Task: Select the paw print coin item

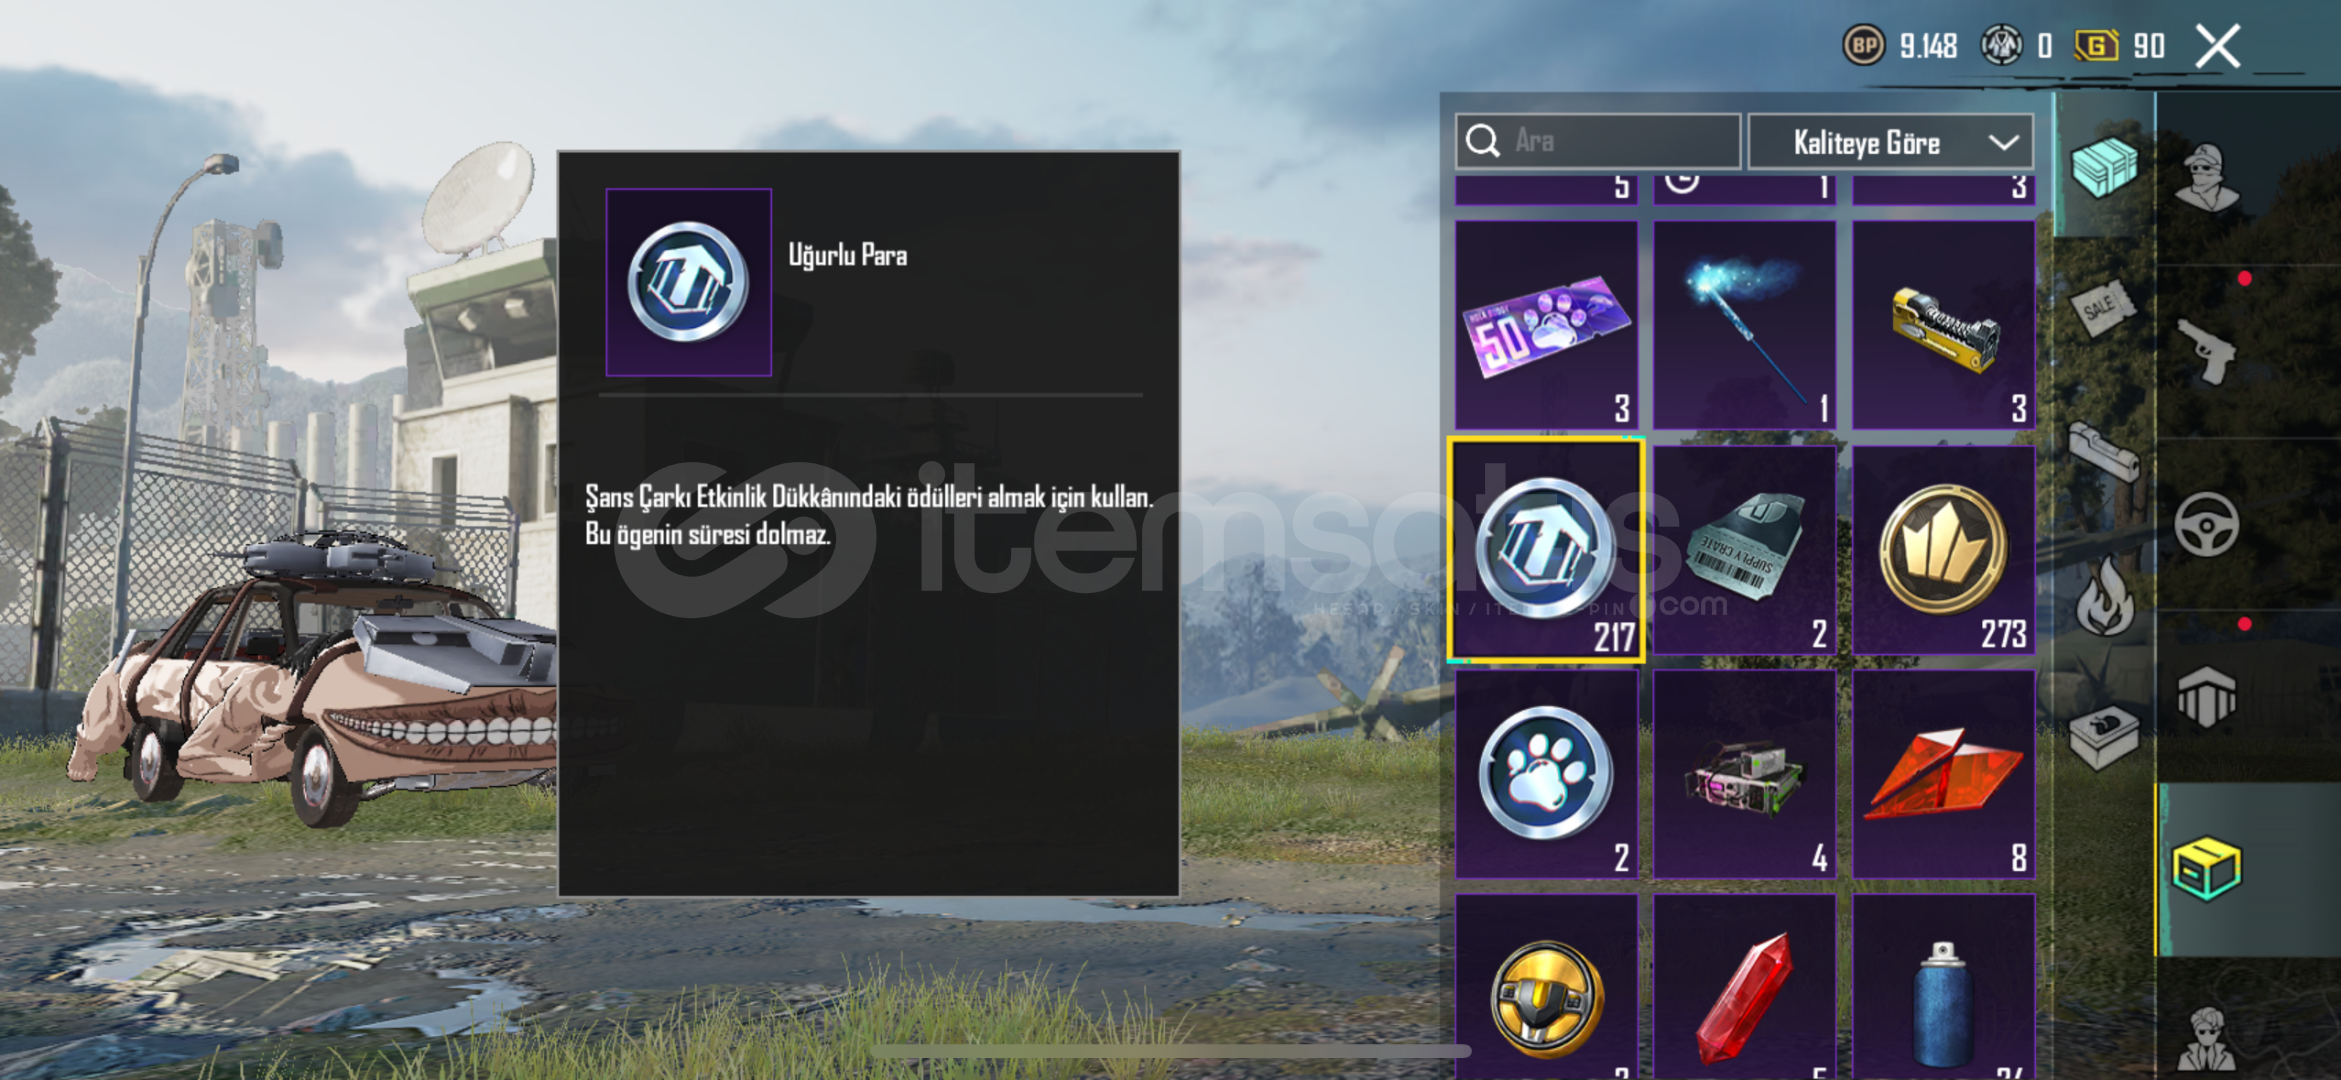Action: (1546, 774)
